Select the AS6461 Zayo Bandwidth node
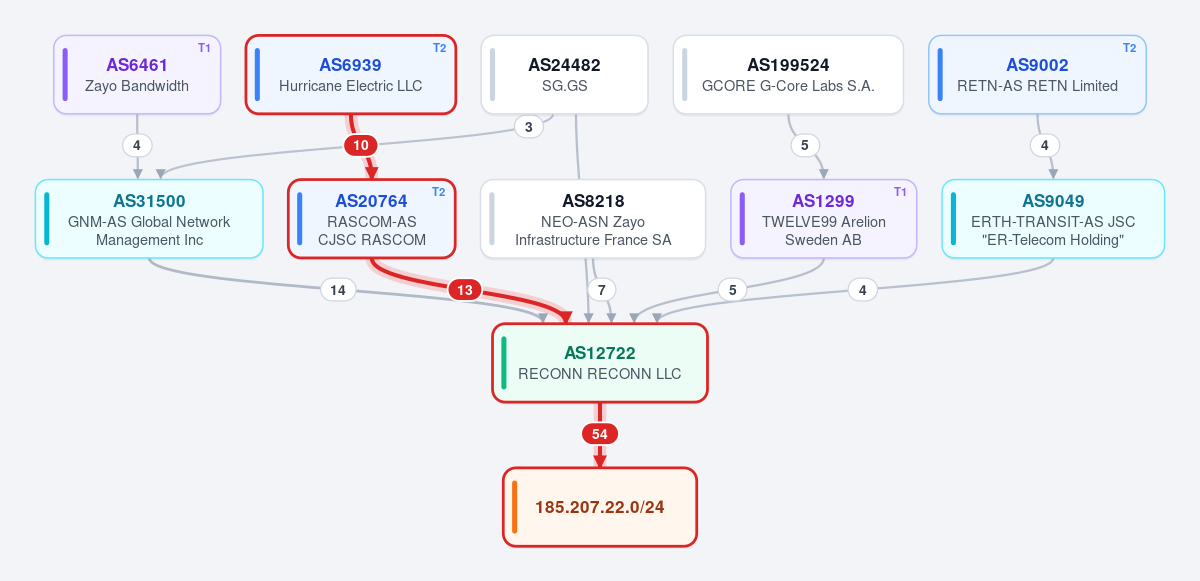This screenshot has width=1200, height=581. point(137,75)
